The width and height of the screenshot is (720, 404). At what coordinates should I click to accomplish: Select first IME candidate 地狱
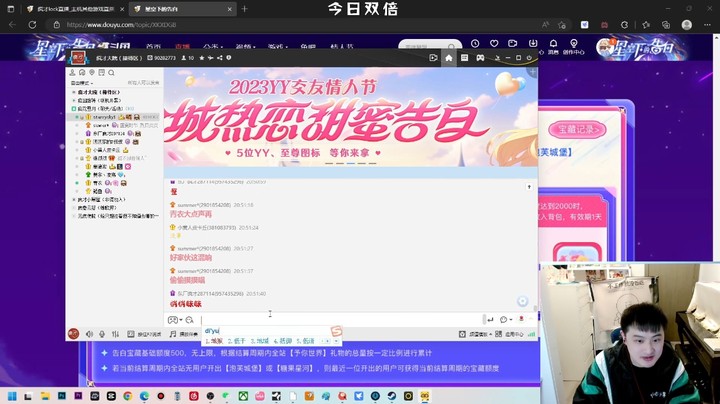click(214, 341)
